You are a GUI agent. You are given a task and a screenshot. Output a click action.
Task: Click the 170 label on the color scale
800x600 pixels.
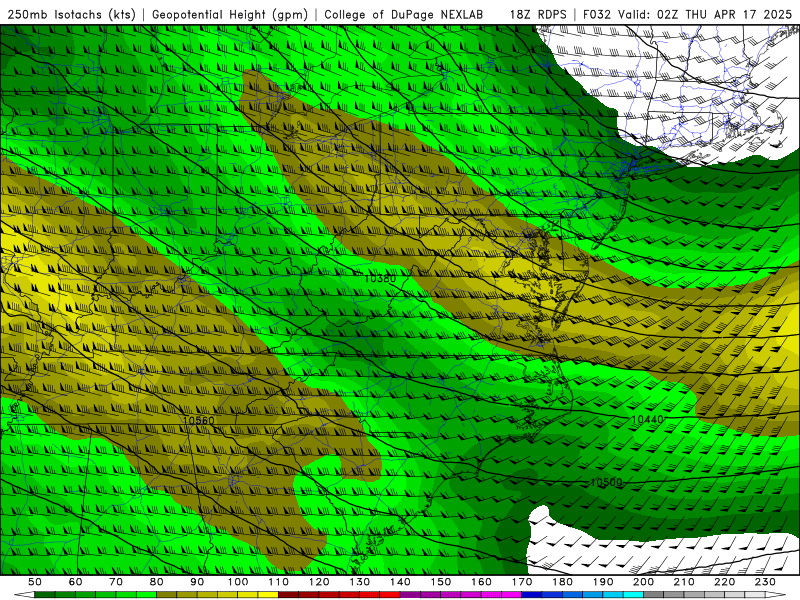tap(521, 582)
